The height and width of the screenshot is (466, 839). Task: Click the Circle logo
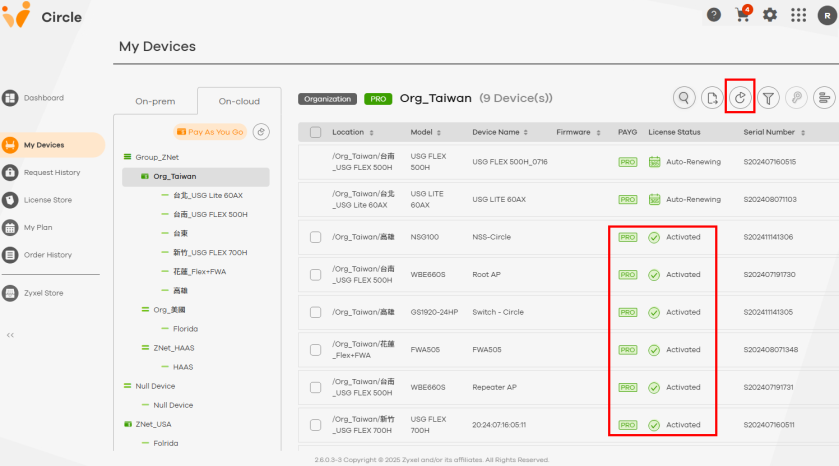point(42,16)
